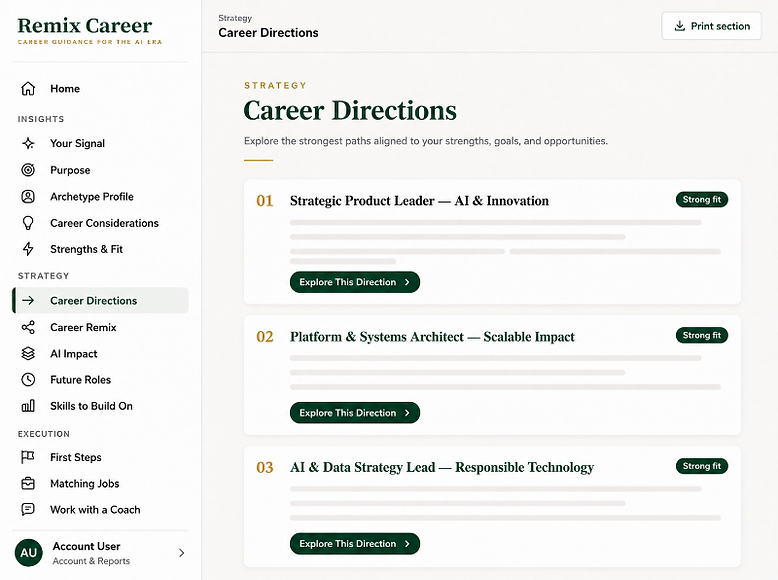
Task: Explore Strategic Product Leader direction
Action: [355, 282]
